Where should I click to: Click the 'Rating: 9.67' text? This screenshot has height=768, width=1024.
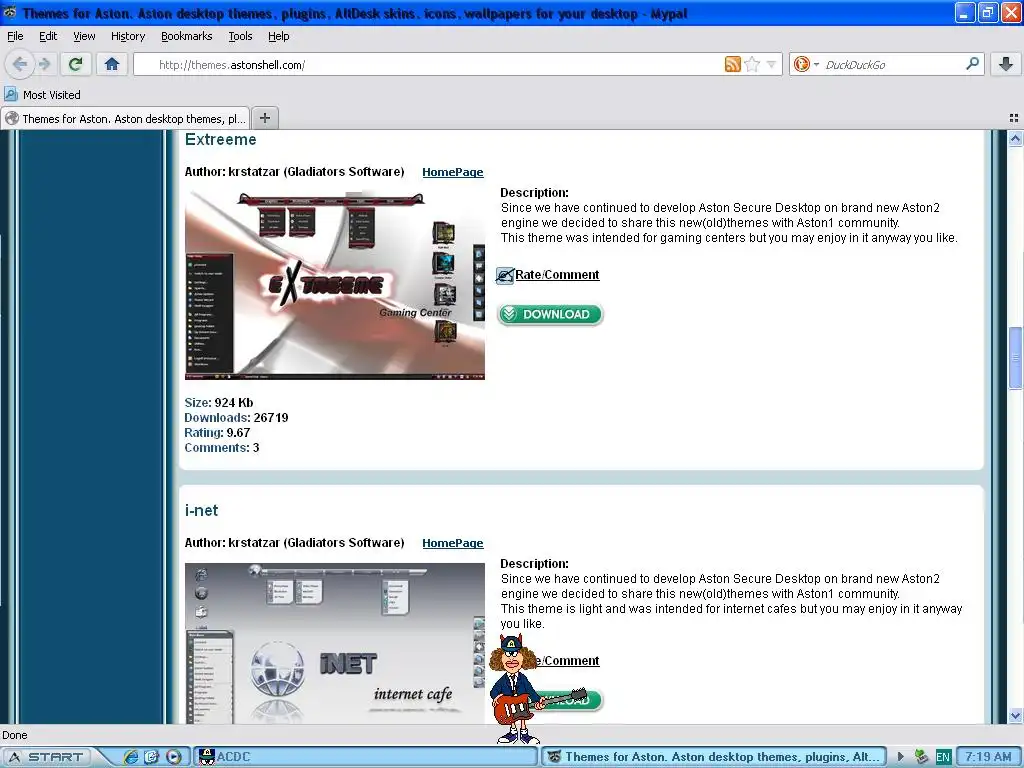[x=217, y=433]
